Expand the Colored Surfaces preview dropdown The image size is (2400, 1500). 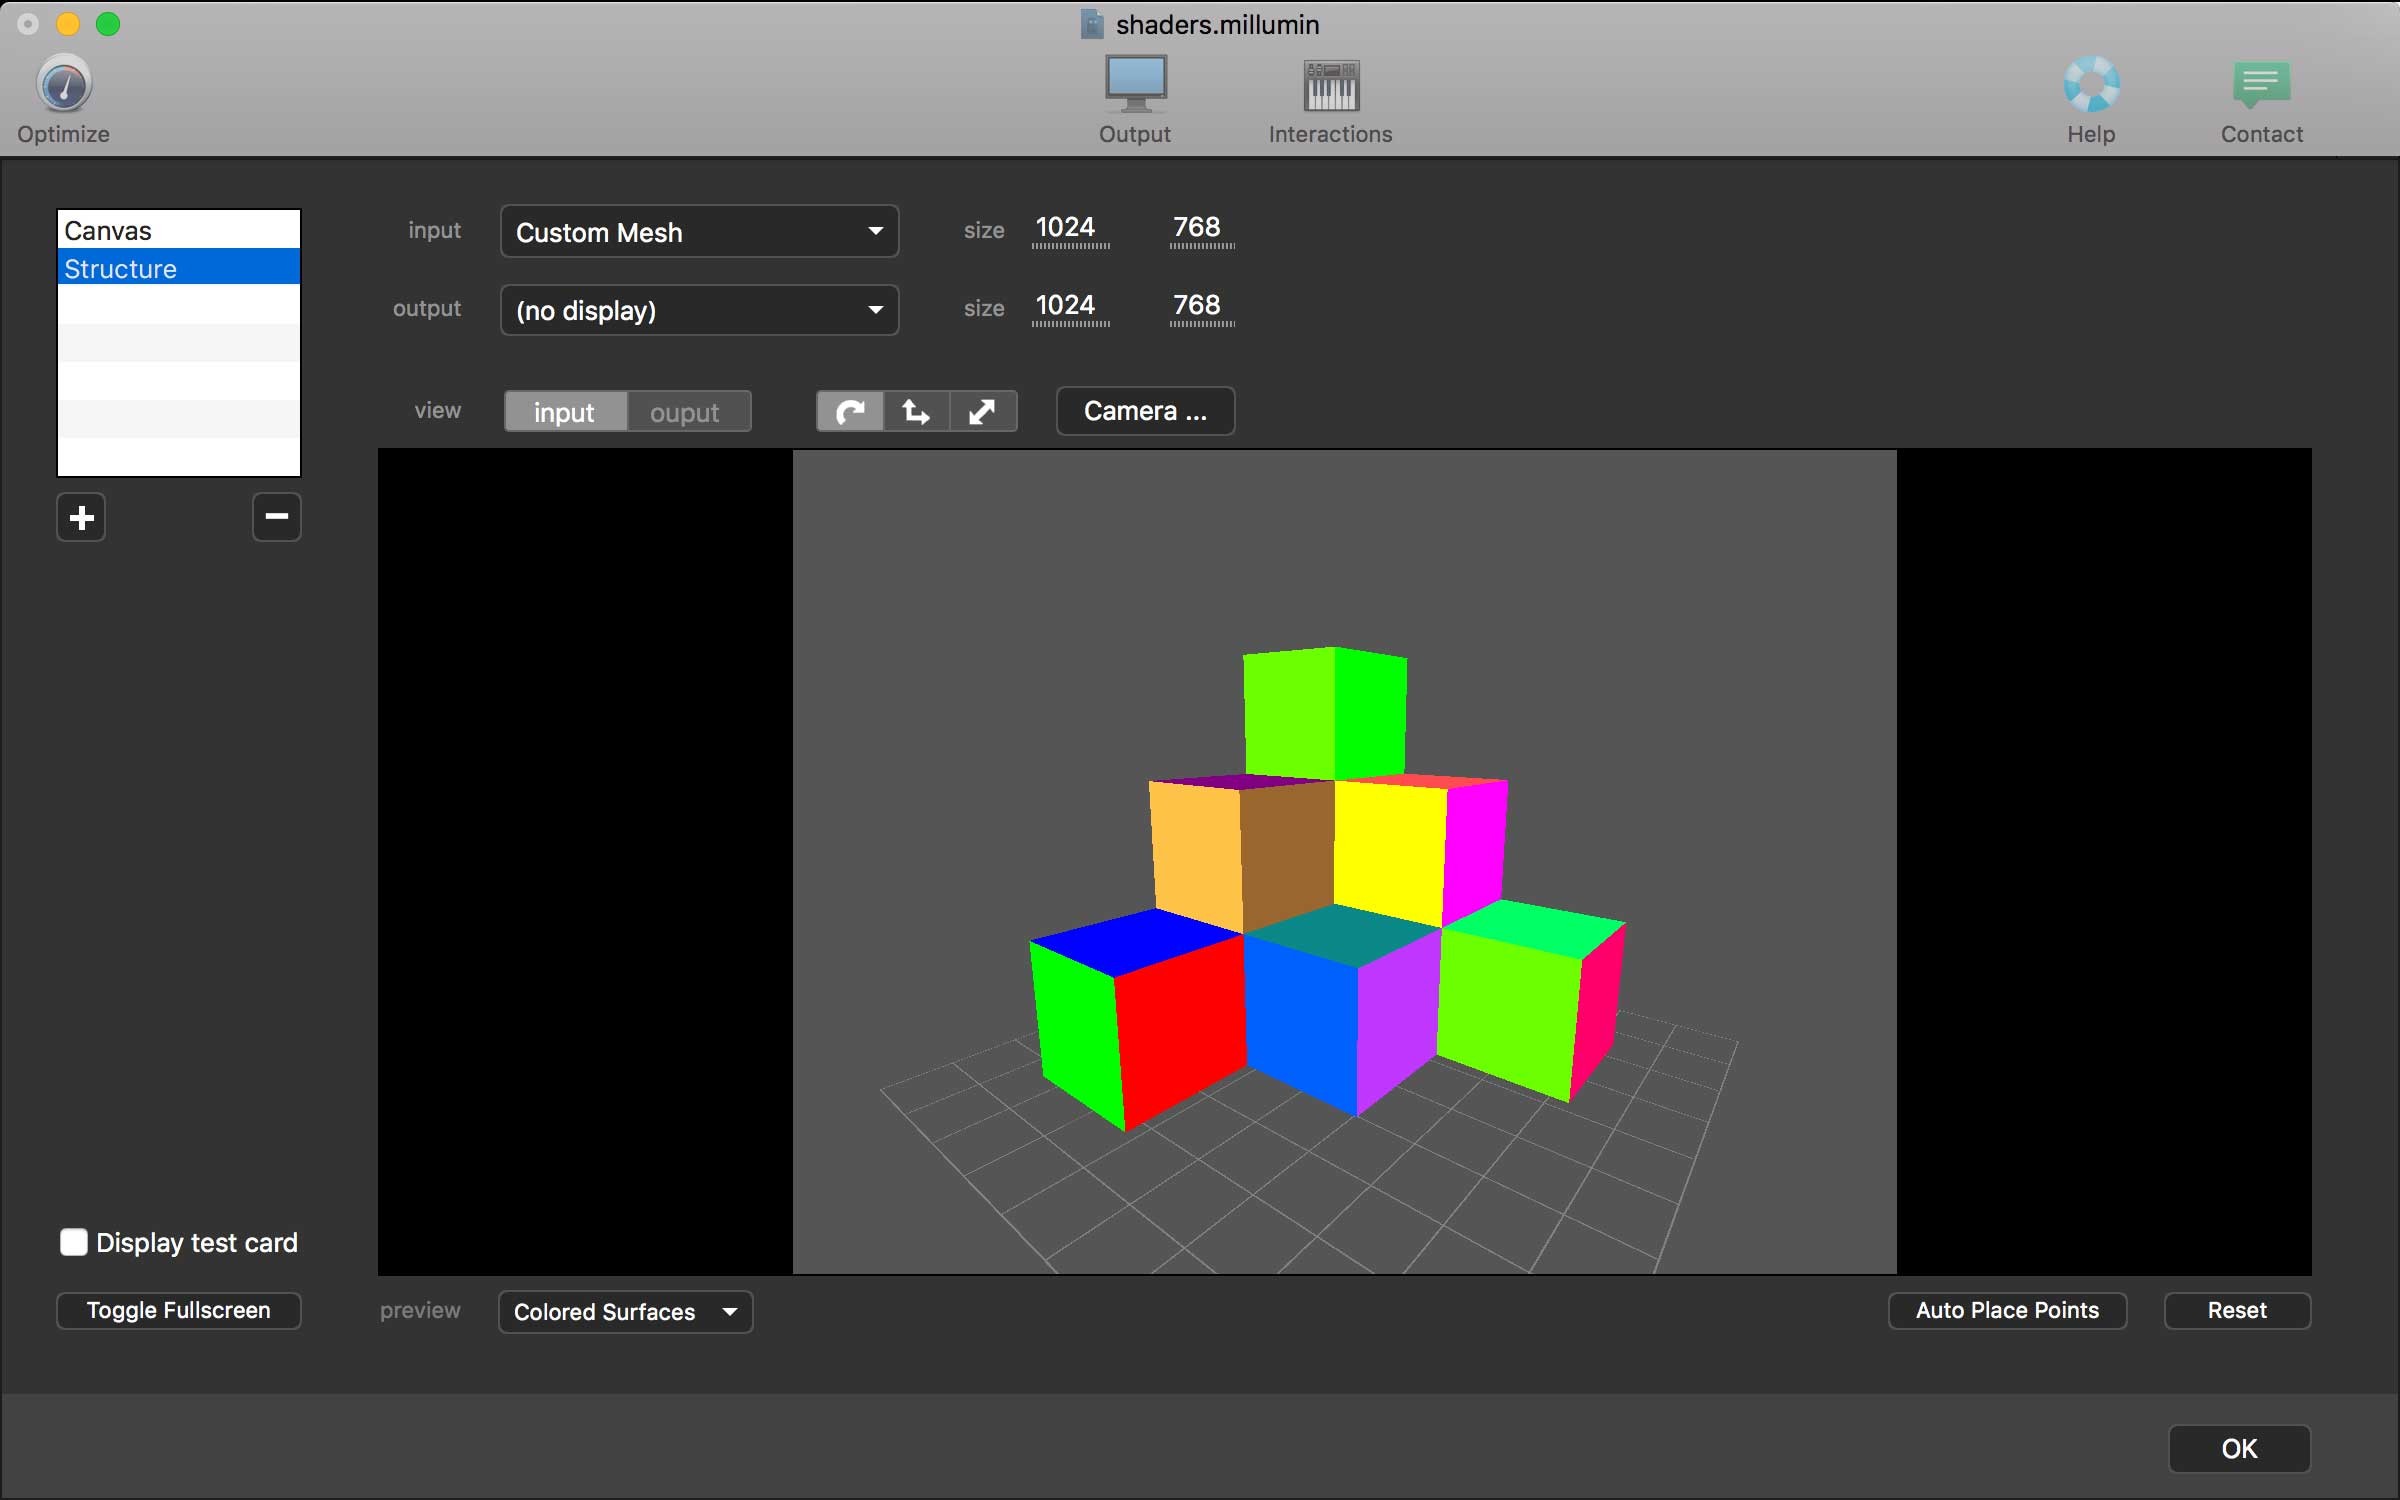[727, 1312]
